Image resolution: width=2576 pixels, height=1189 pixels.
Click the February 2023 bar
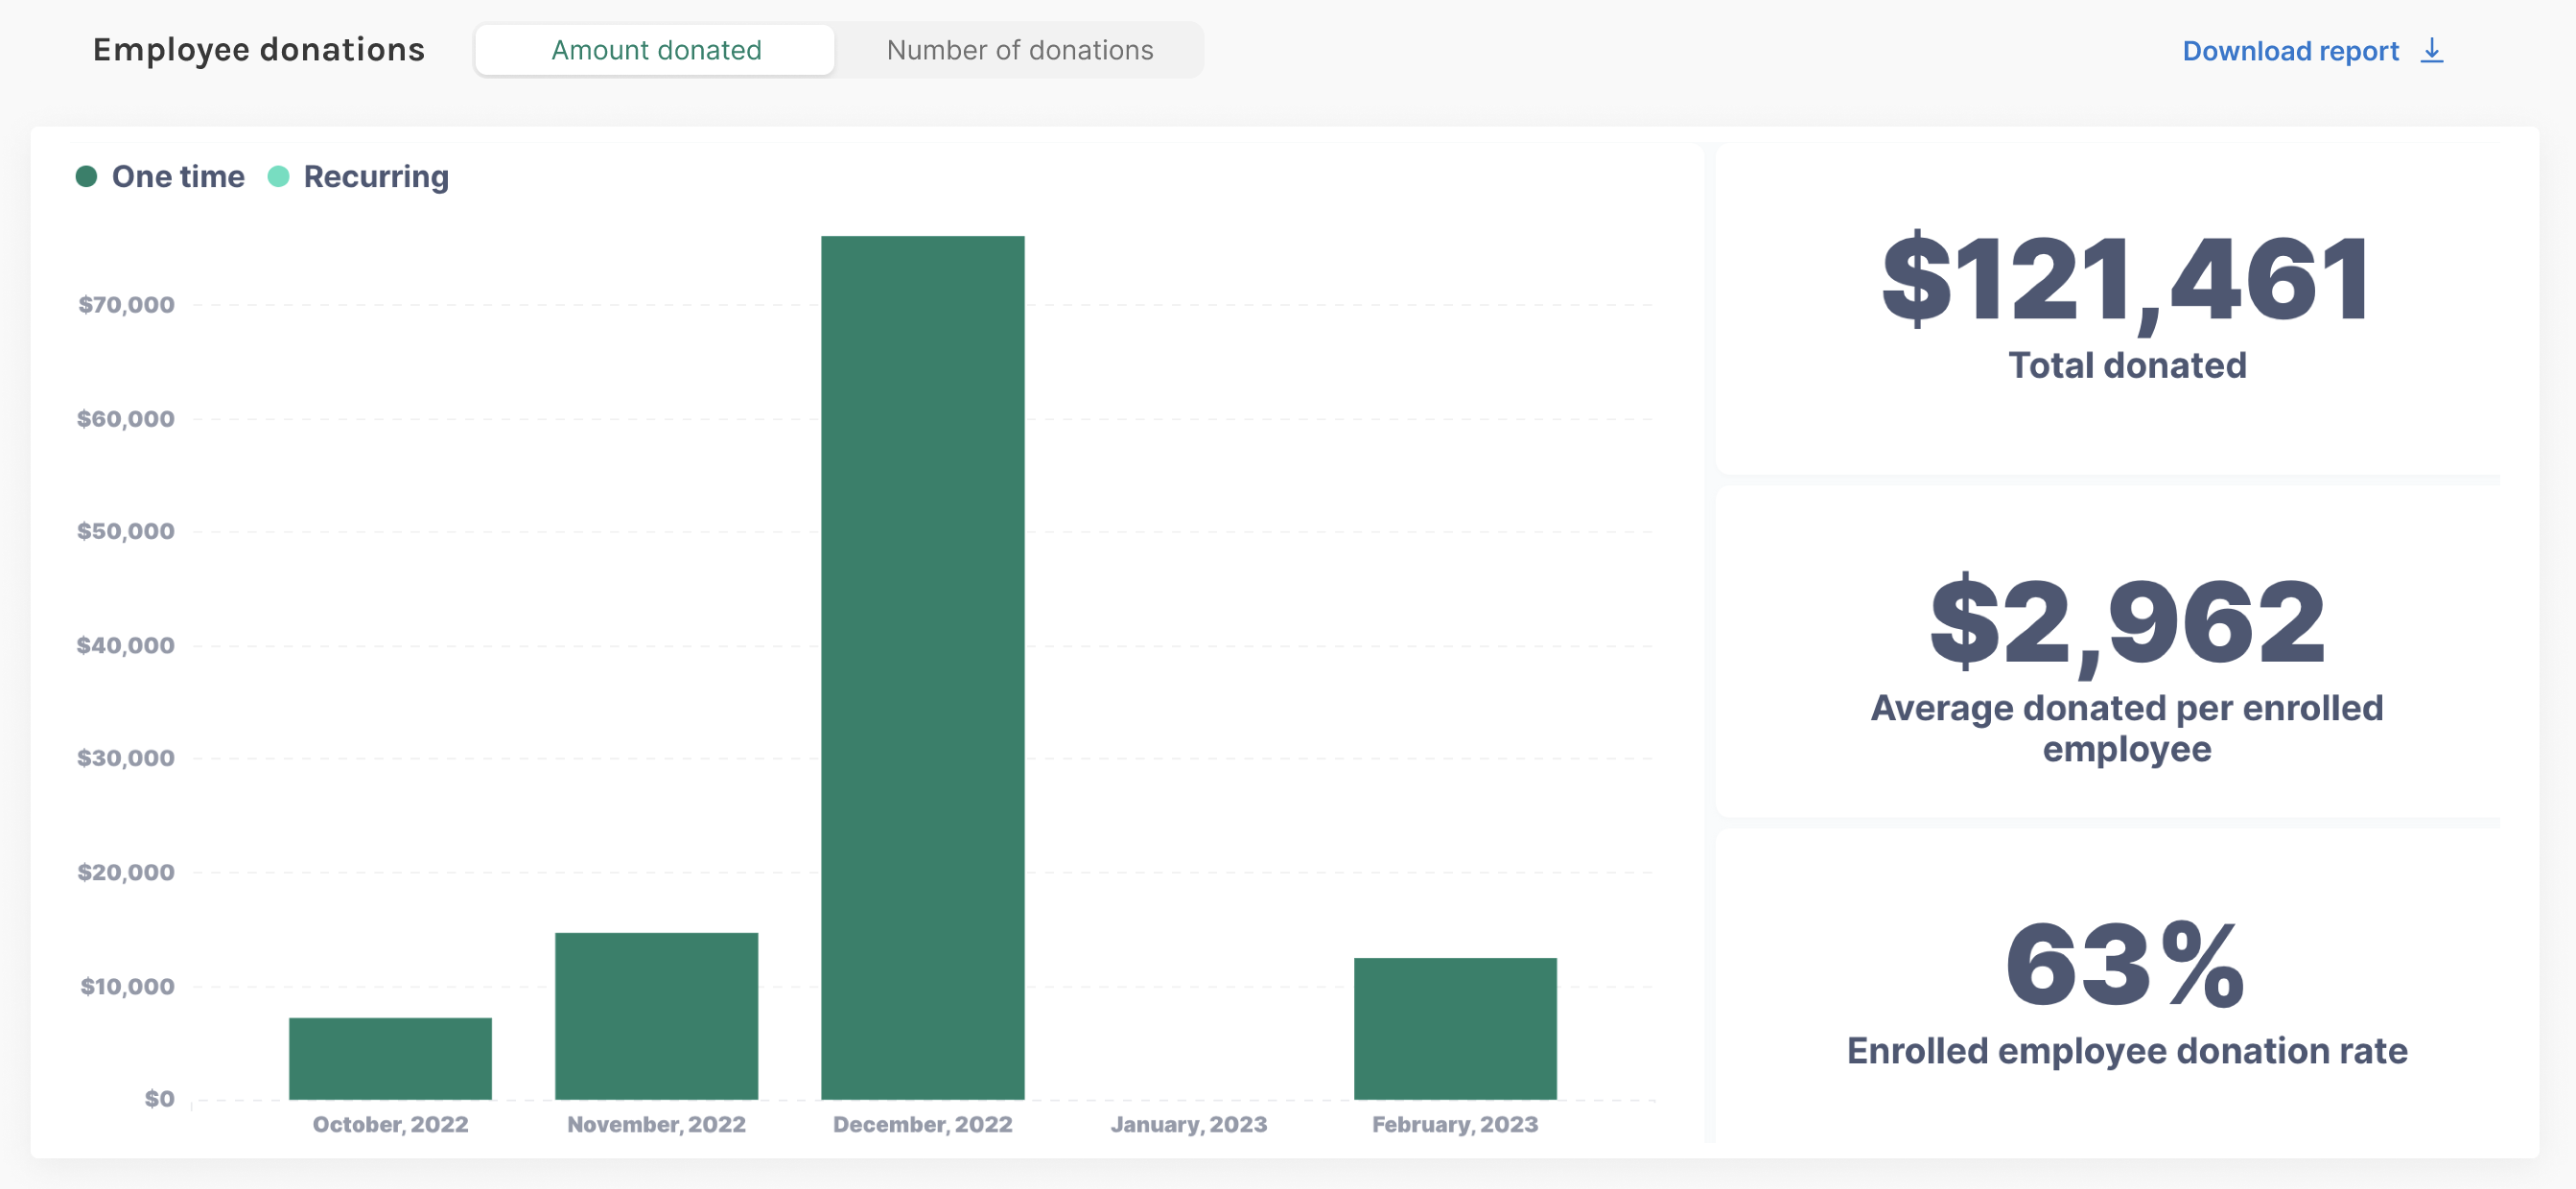(x=1454, y=1028)
